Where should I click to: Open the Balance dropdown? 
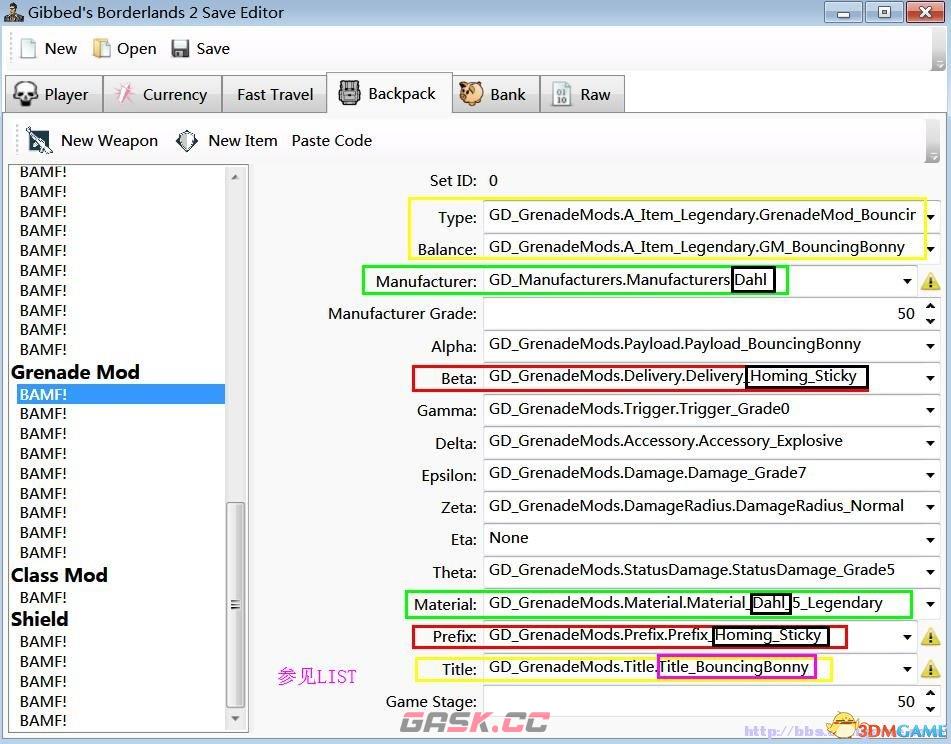[930, 249]
